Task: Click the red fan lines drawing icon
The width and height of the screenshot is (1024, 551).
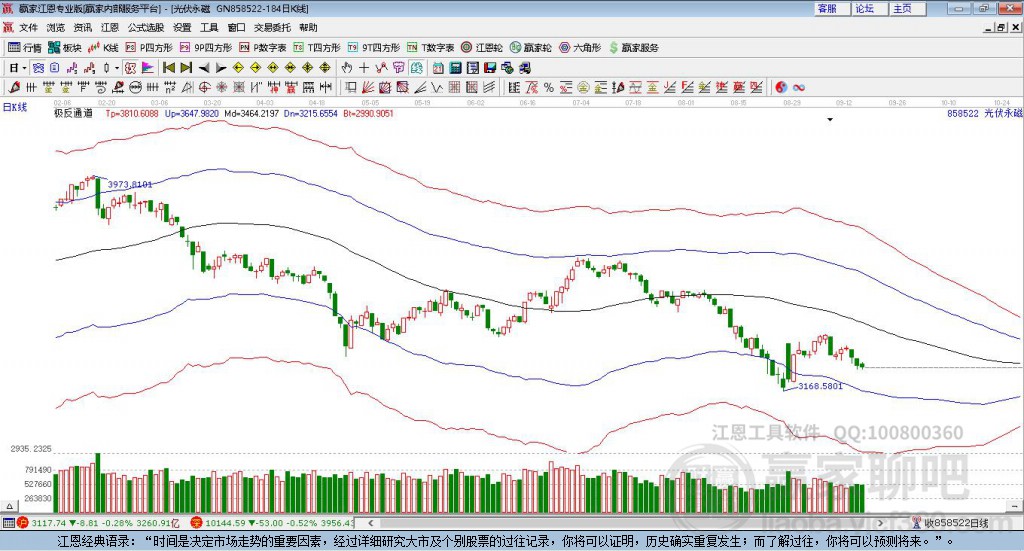Action: click(368, 87)
